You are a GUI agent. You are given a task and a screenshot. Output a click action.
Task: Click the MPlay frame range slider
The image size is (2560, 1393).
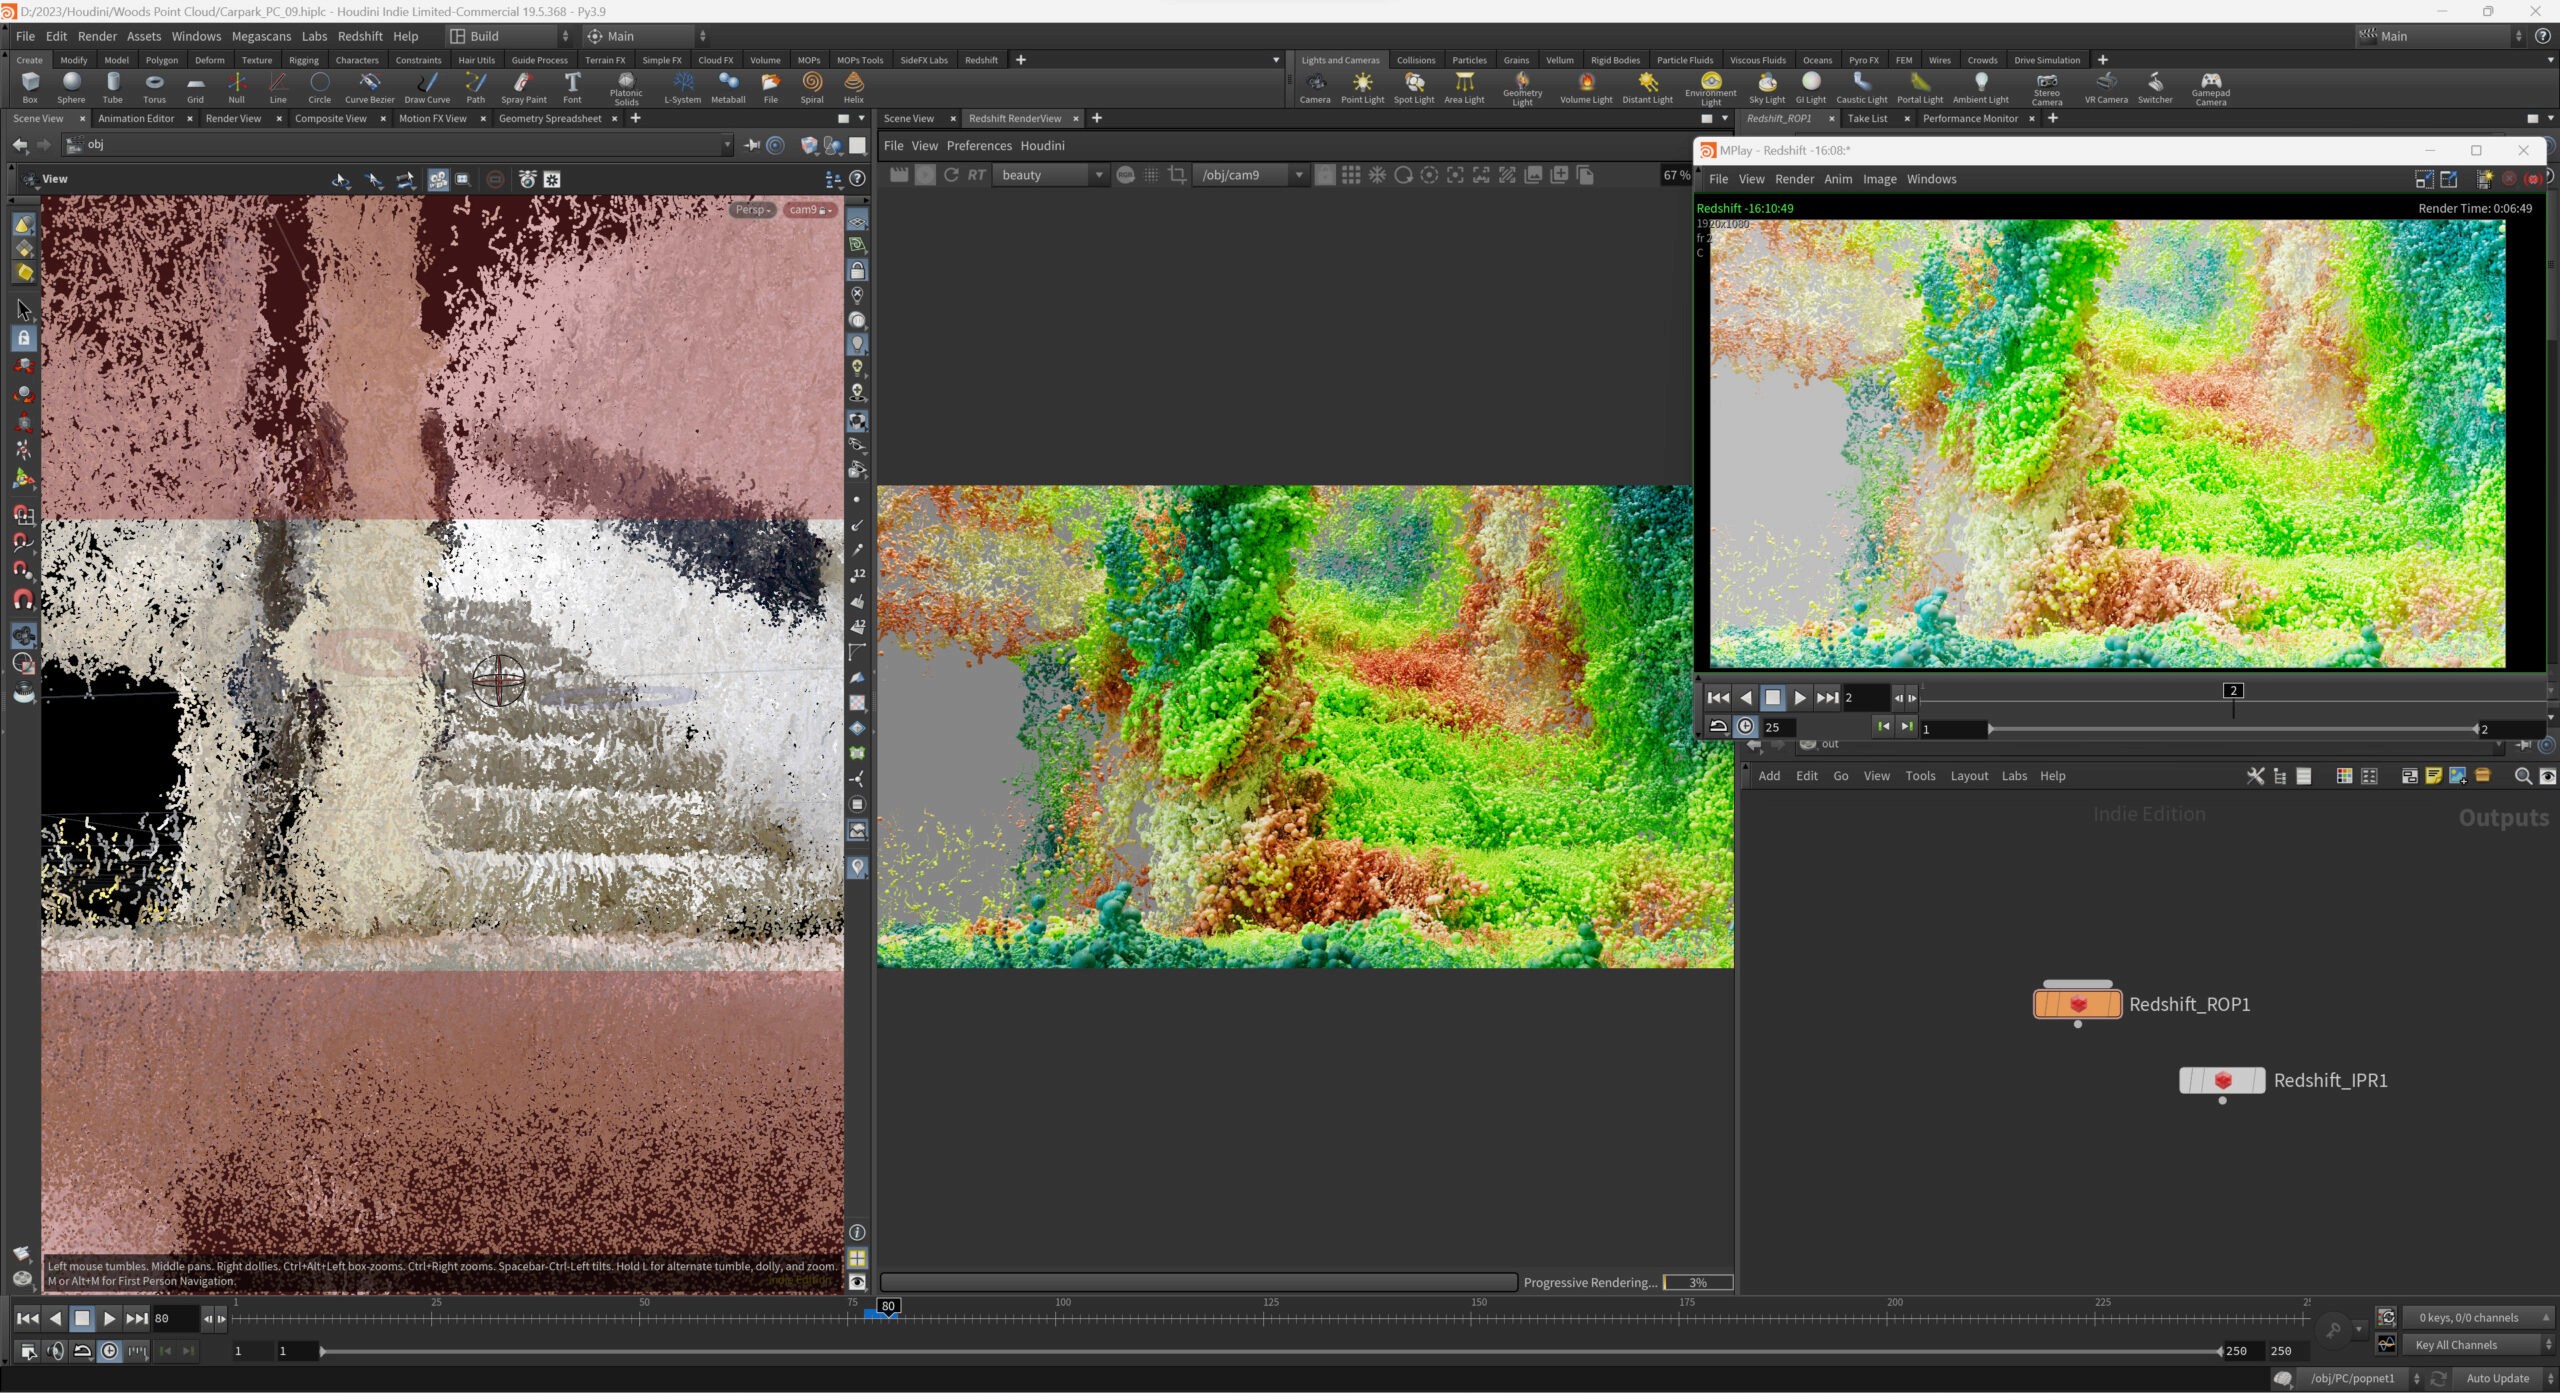(x=2233, y=729)
